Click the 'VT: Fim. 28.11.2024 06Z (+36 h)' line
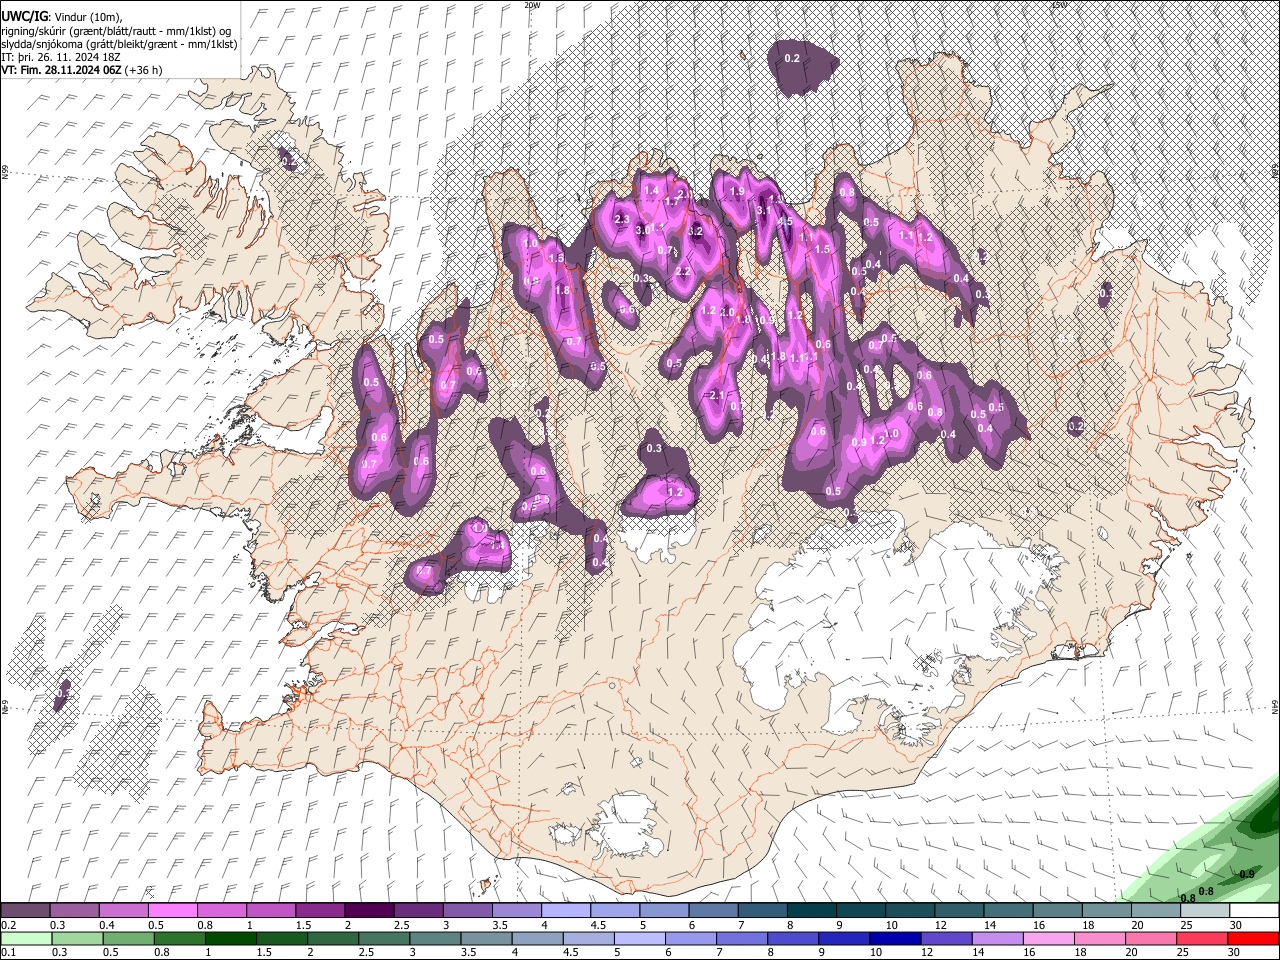The width and height of the screenshot is (1280, 960). point(82,70)
